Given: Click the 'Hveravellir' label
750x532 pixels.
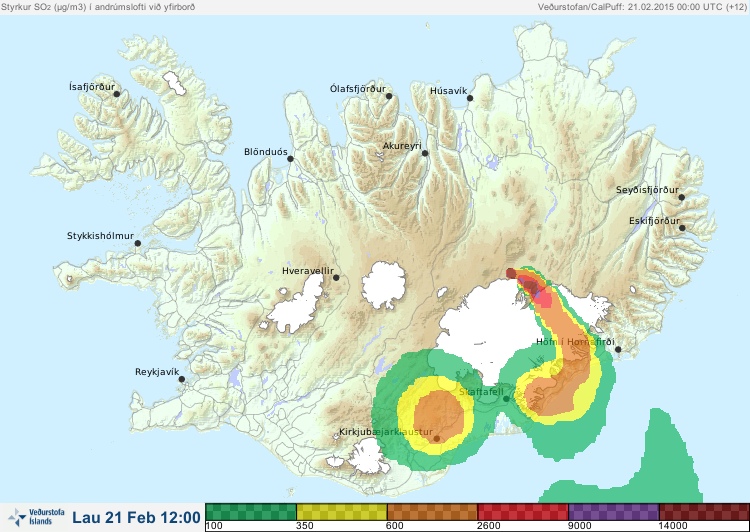Looking at the screenshot, I should pos(308,271).
